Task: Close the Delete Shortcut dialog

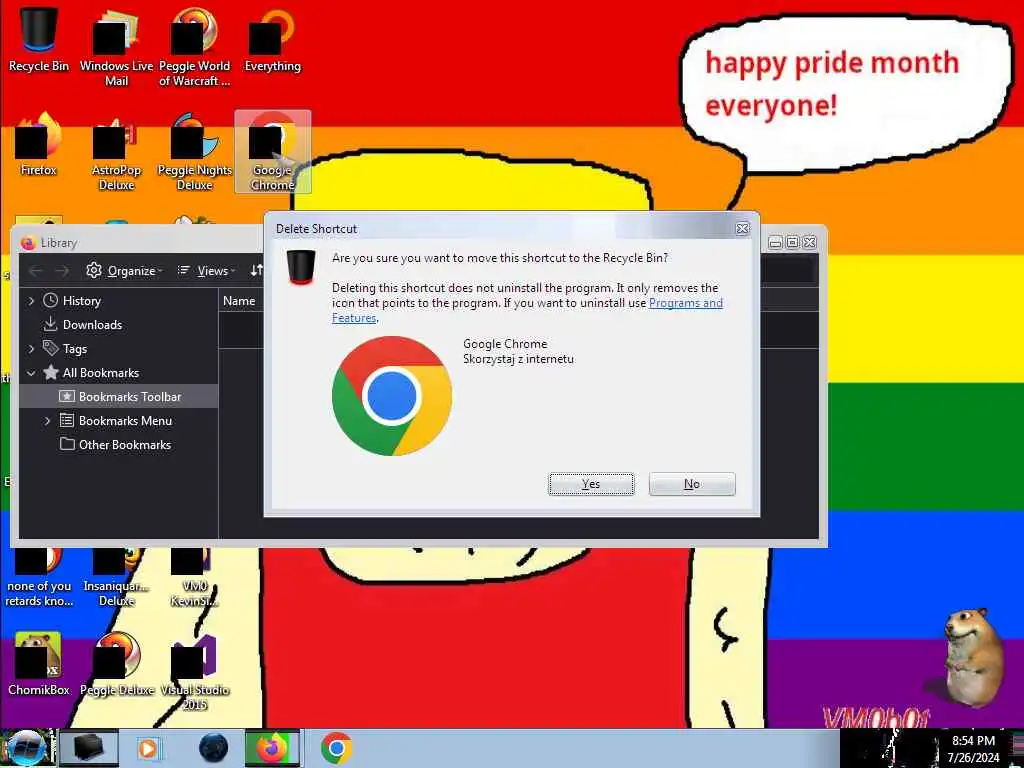Action: pyautogui.click(x=743, y=229)
